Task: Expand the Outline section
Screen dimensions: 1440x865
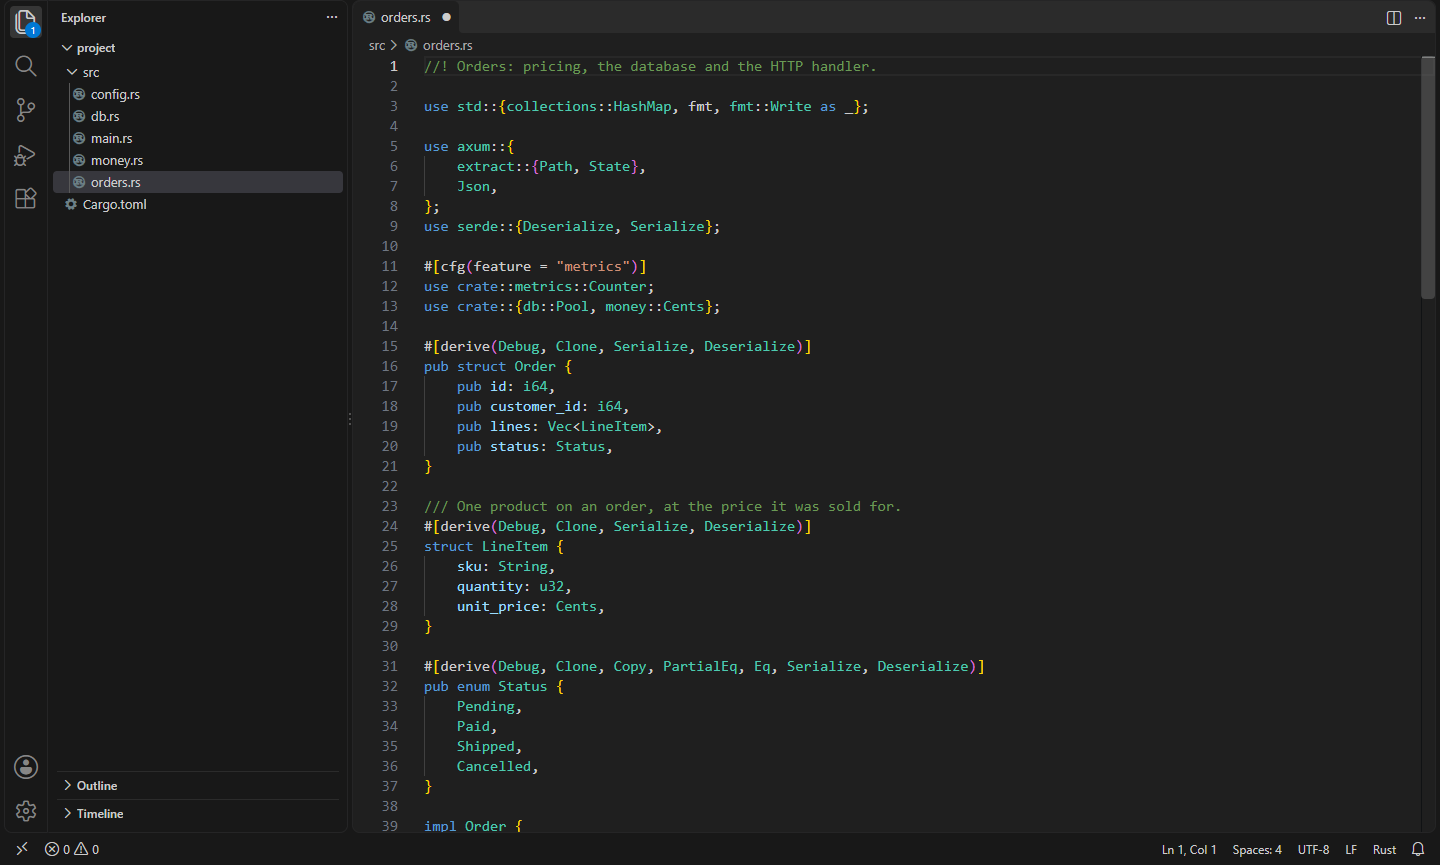Action: pos(198,786)
